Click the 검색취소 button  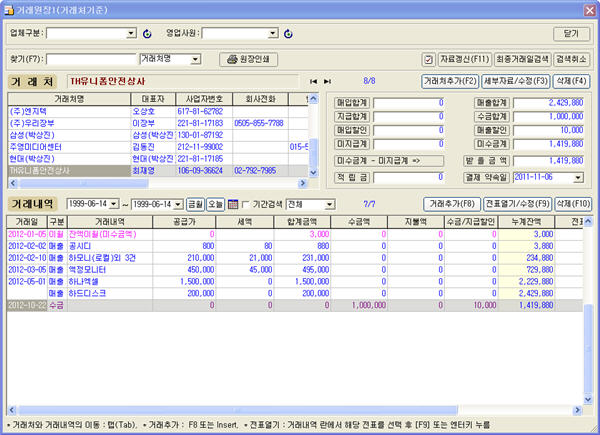tap(571, 60)
